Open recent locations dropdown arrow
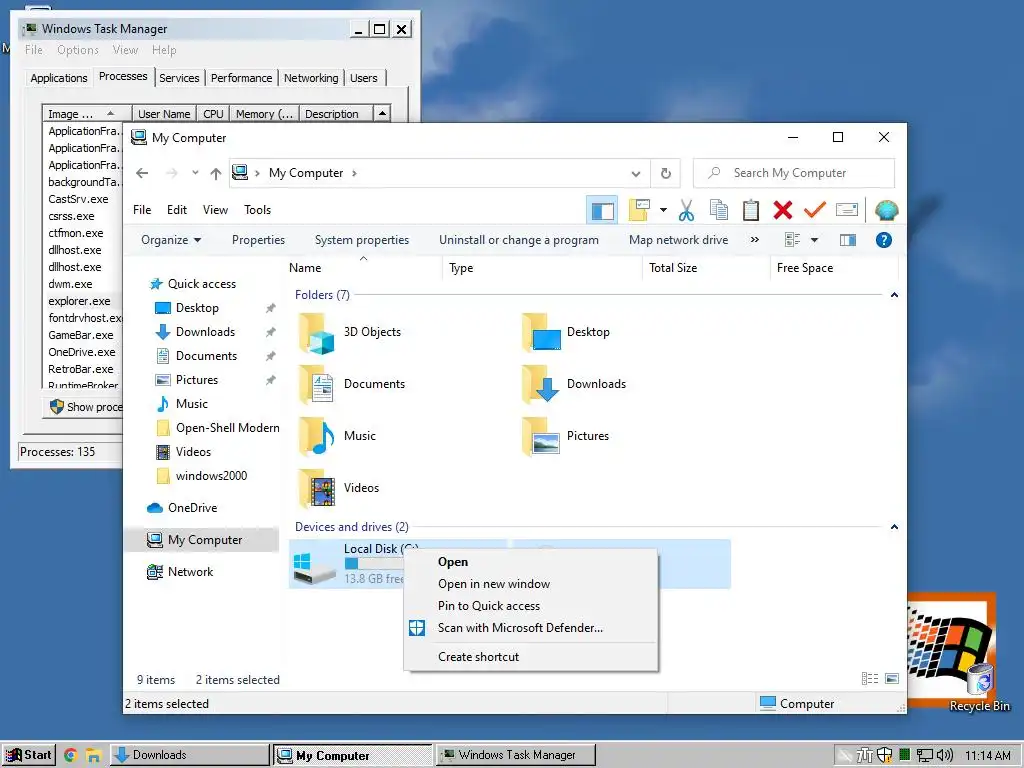 click(195, 173)
